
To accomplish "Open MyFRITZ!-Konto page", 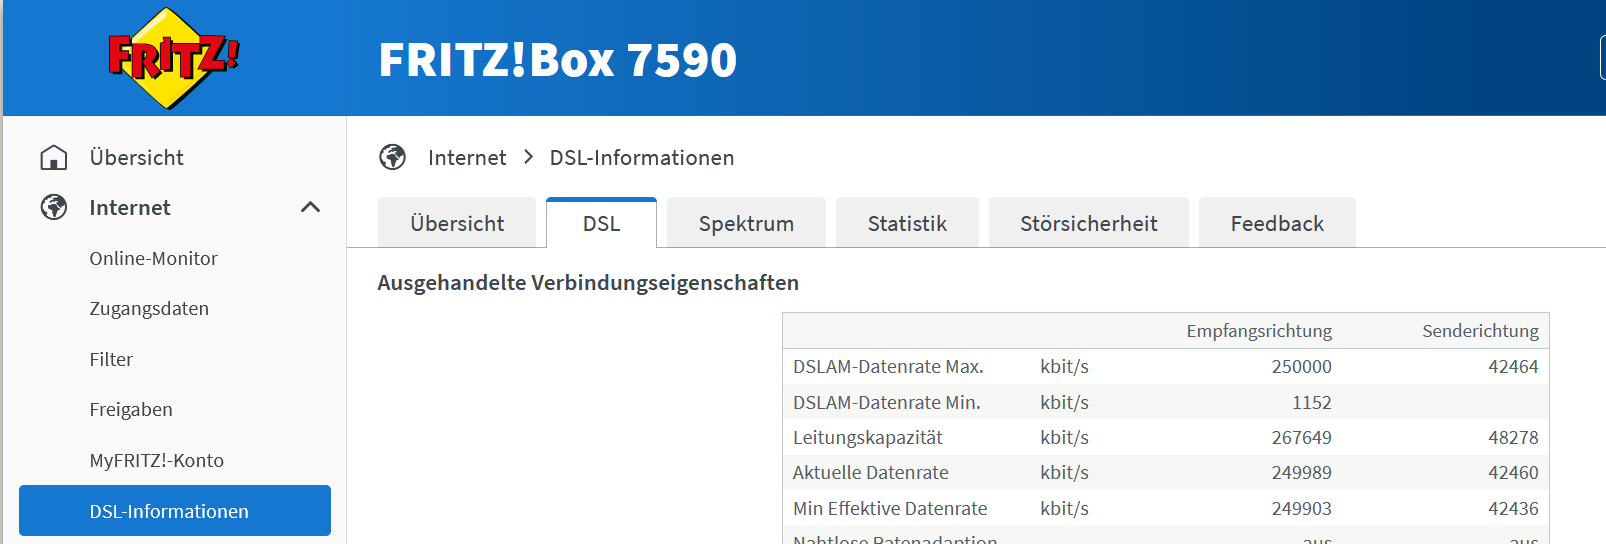I will click(156, 460).
